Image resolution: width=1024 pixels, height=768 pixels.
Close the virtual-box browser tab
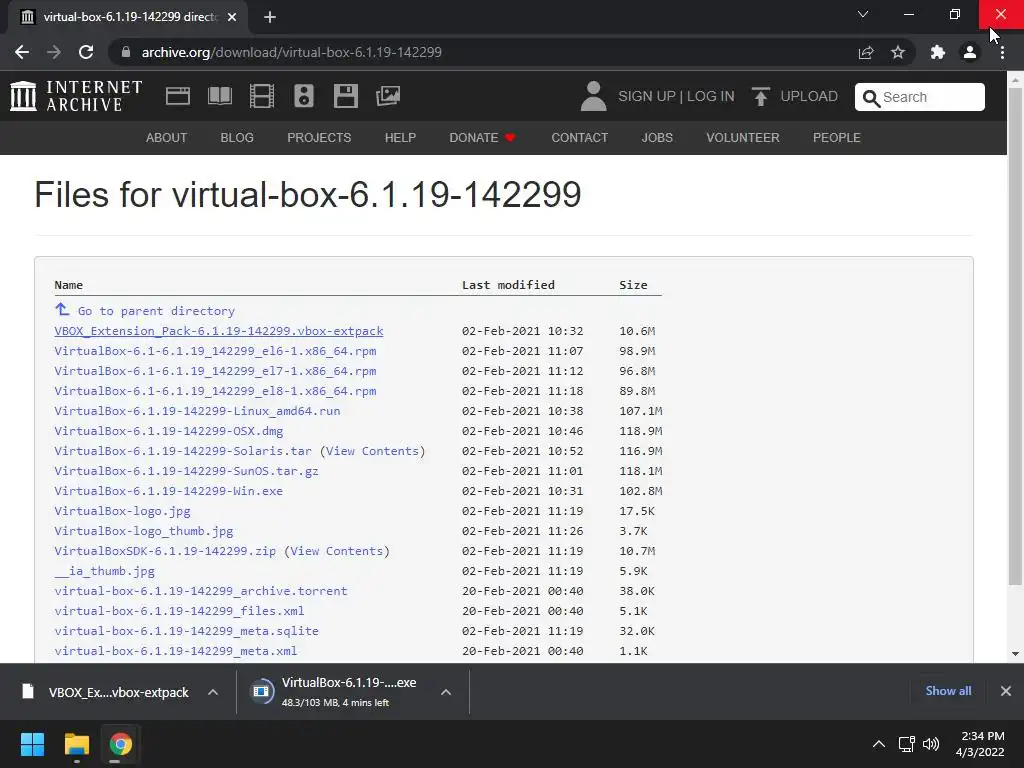click(232, 17)
